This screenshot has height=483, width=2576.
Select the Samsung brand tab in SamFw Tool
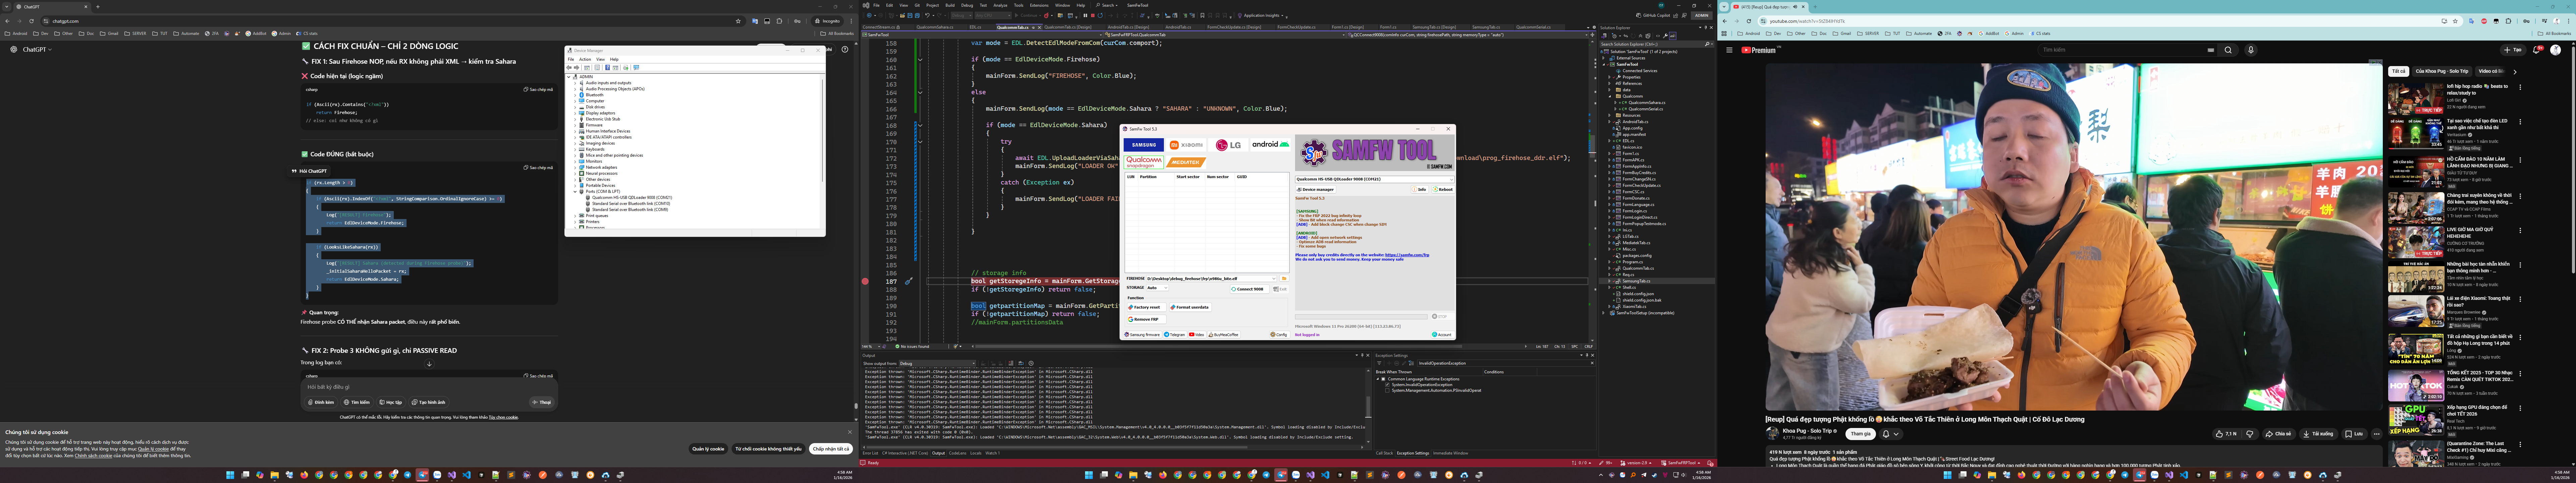click(x=1144, y=145)
